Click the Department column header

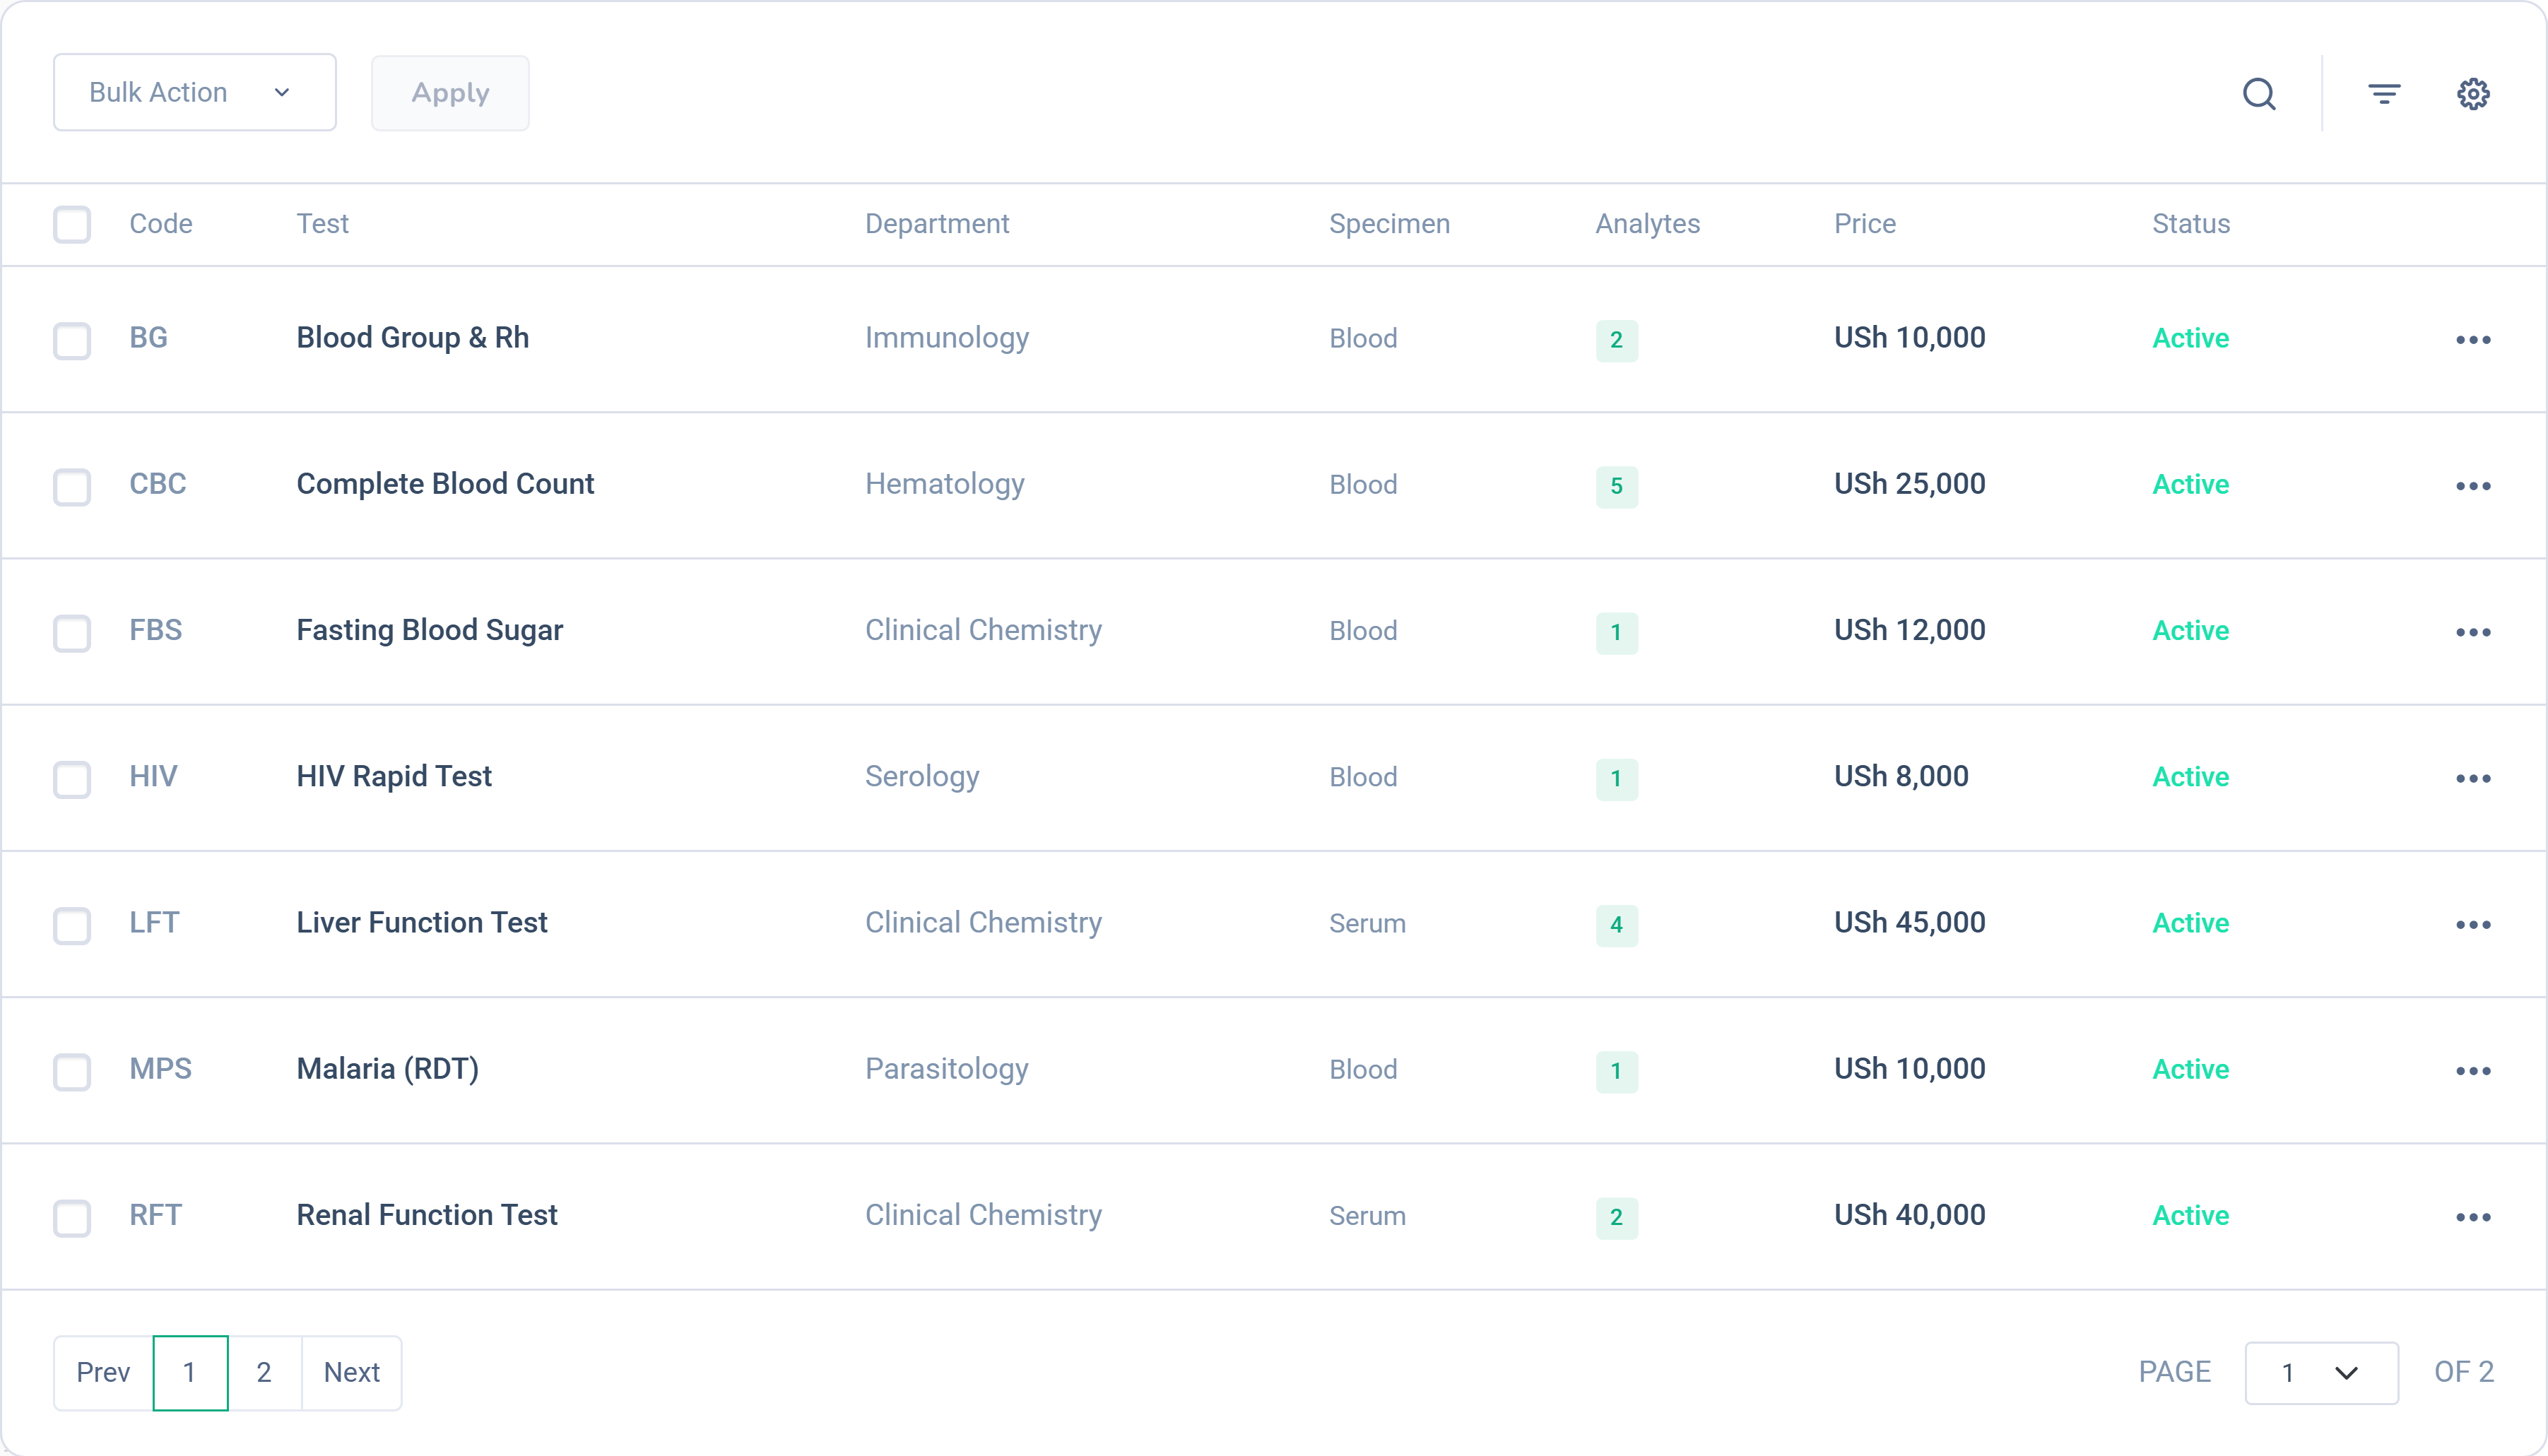pos(937,223)
